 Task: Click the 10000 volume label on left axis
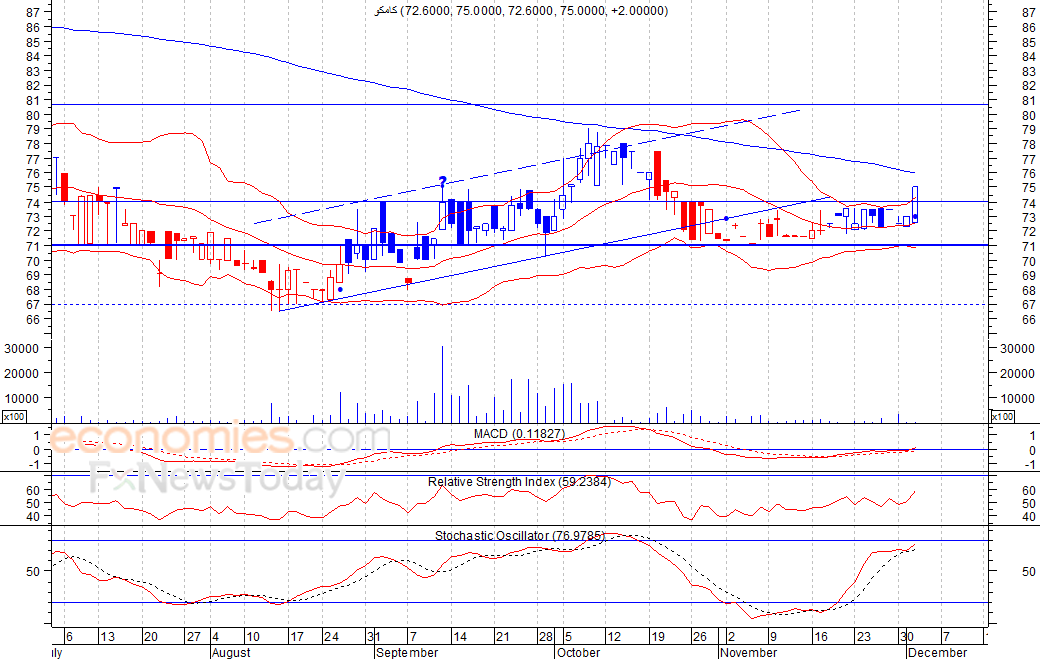pyautogui.click(x=22, y=398)
